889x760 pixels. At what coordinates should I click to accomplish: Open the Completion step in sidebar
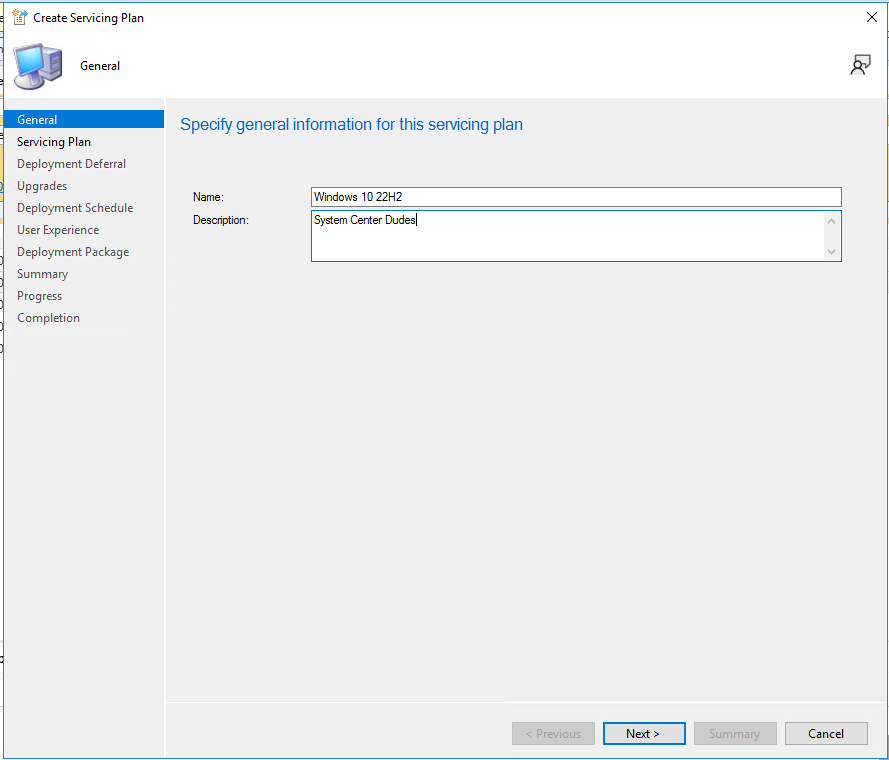point(48,317)
